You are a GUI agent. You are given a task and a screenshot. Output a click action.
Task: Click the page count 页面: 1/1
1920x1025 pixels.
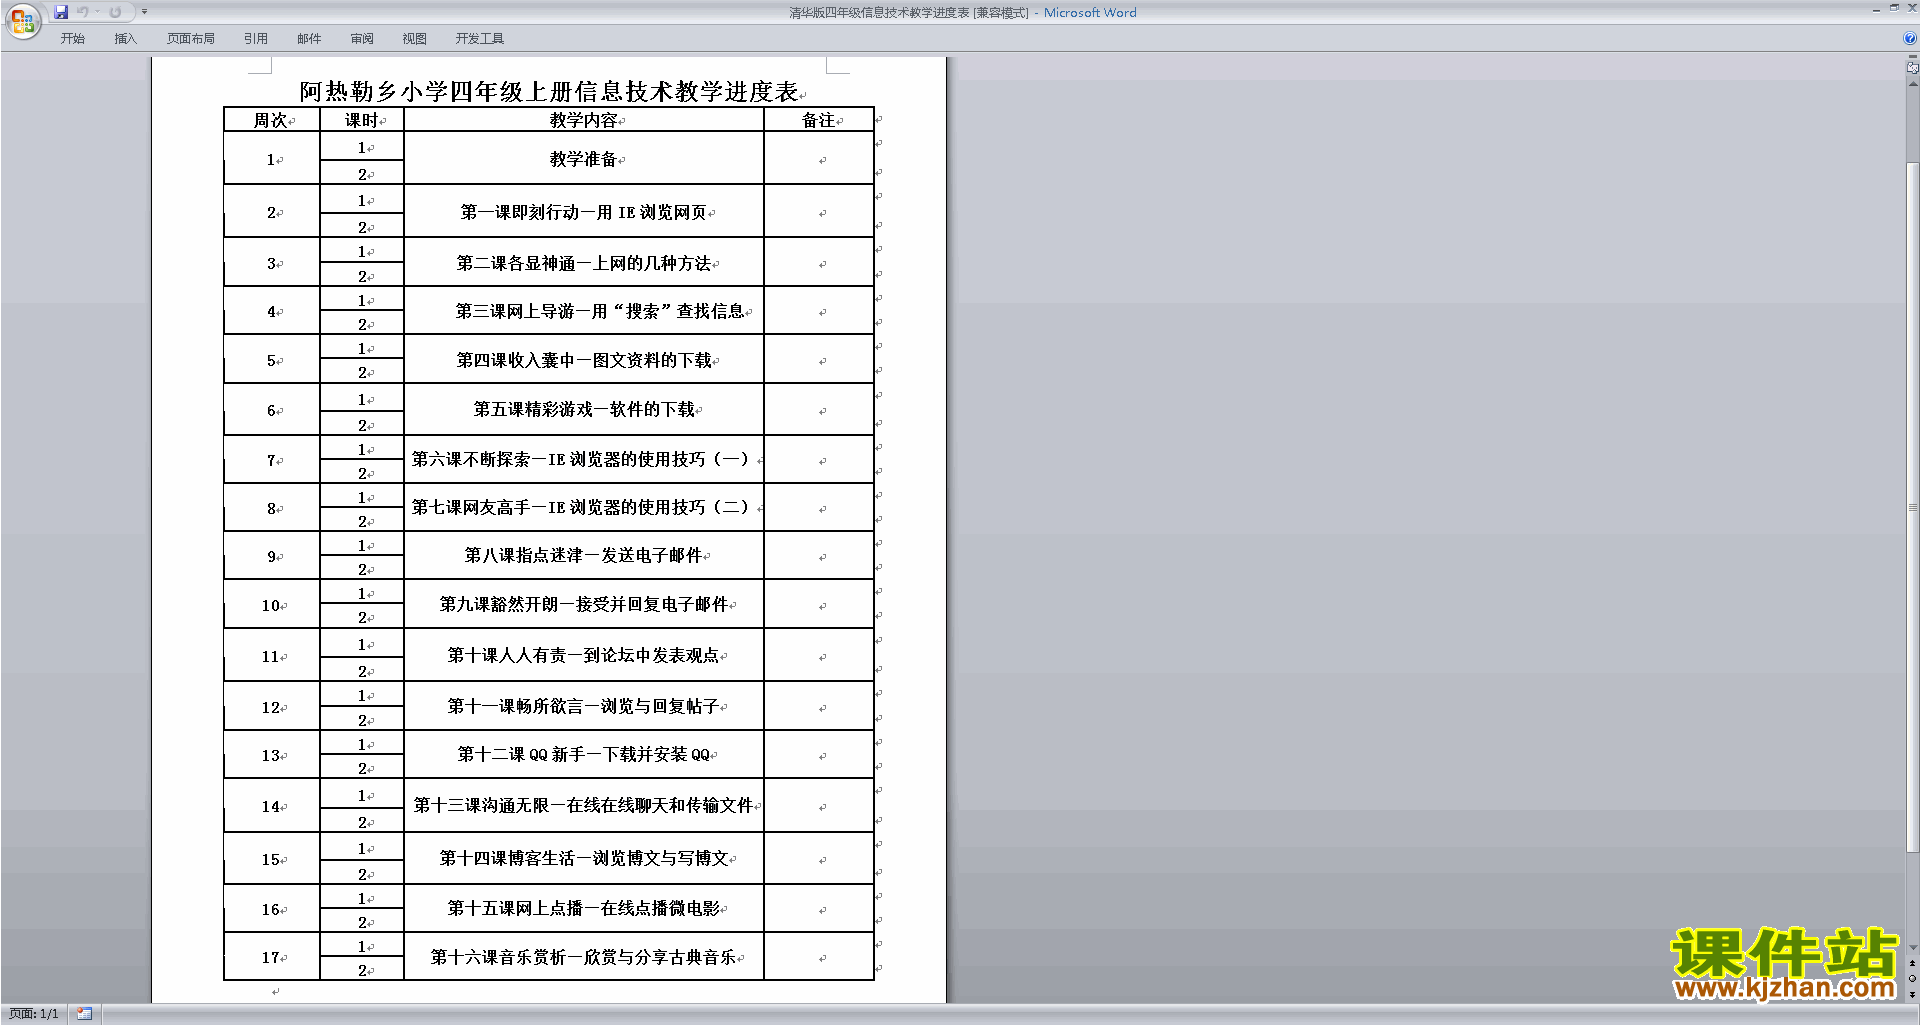pos(34,1014)
